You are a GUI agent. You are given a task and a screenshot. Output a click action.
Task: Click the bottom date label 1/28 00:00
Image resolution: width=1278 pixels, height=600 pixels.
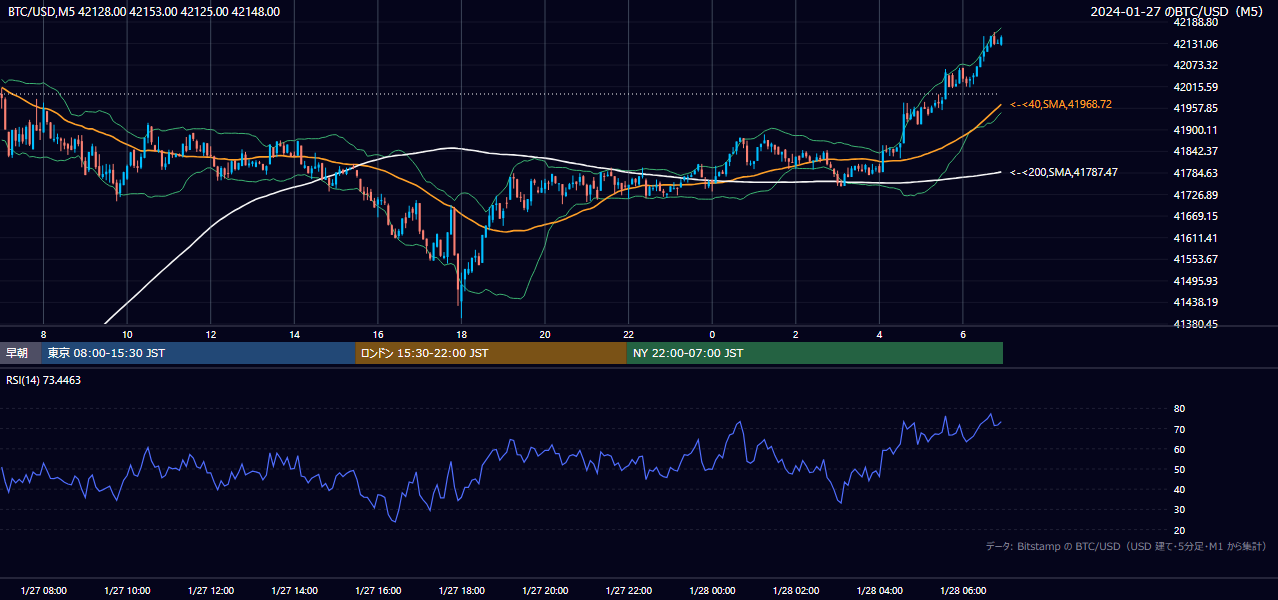[712, 590]
